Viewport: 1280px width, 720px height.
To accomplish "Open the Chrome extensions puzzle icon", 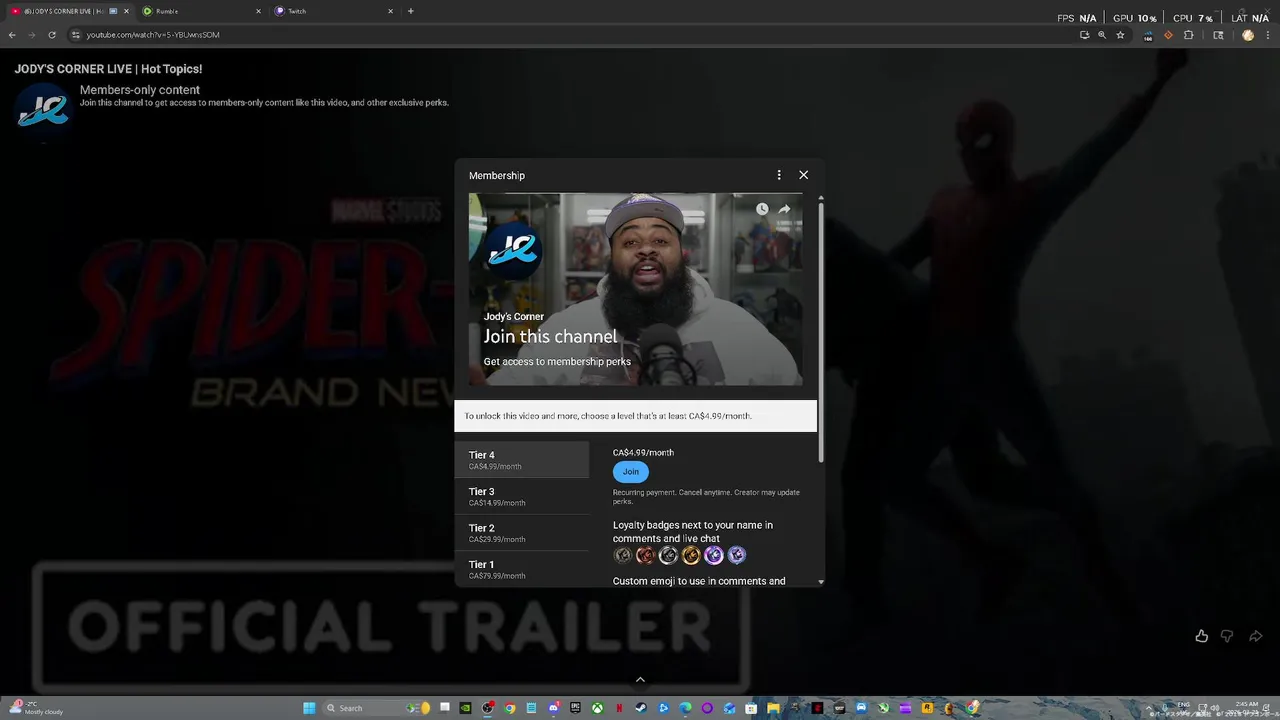I will point(1188,35).
